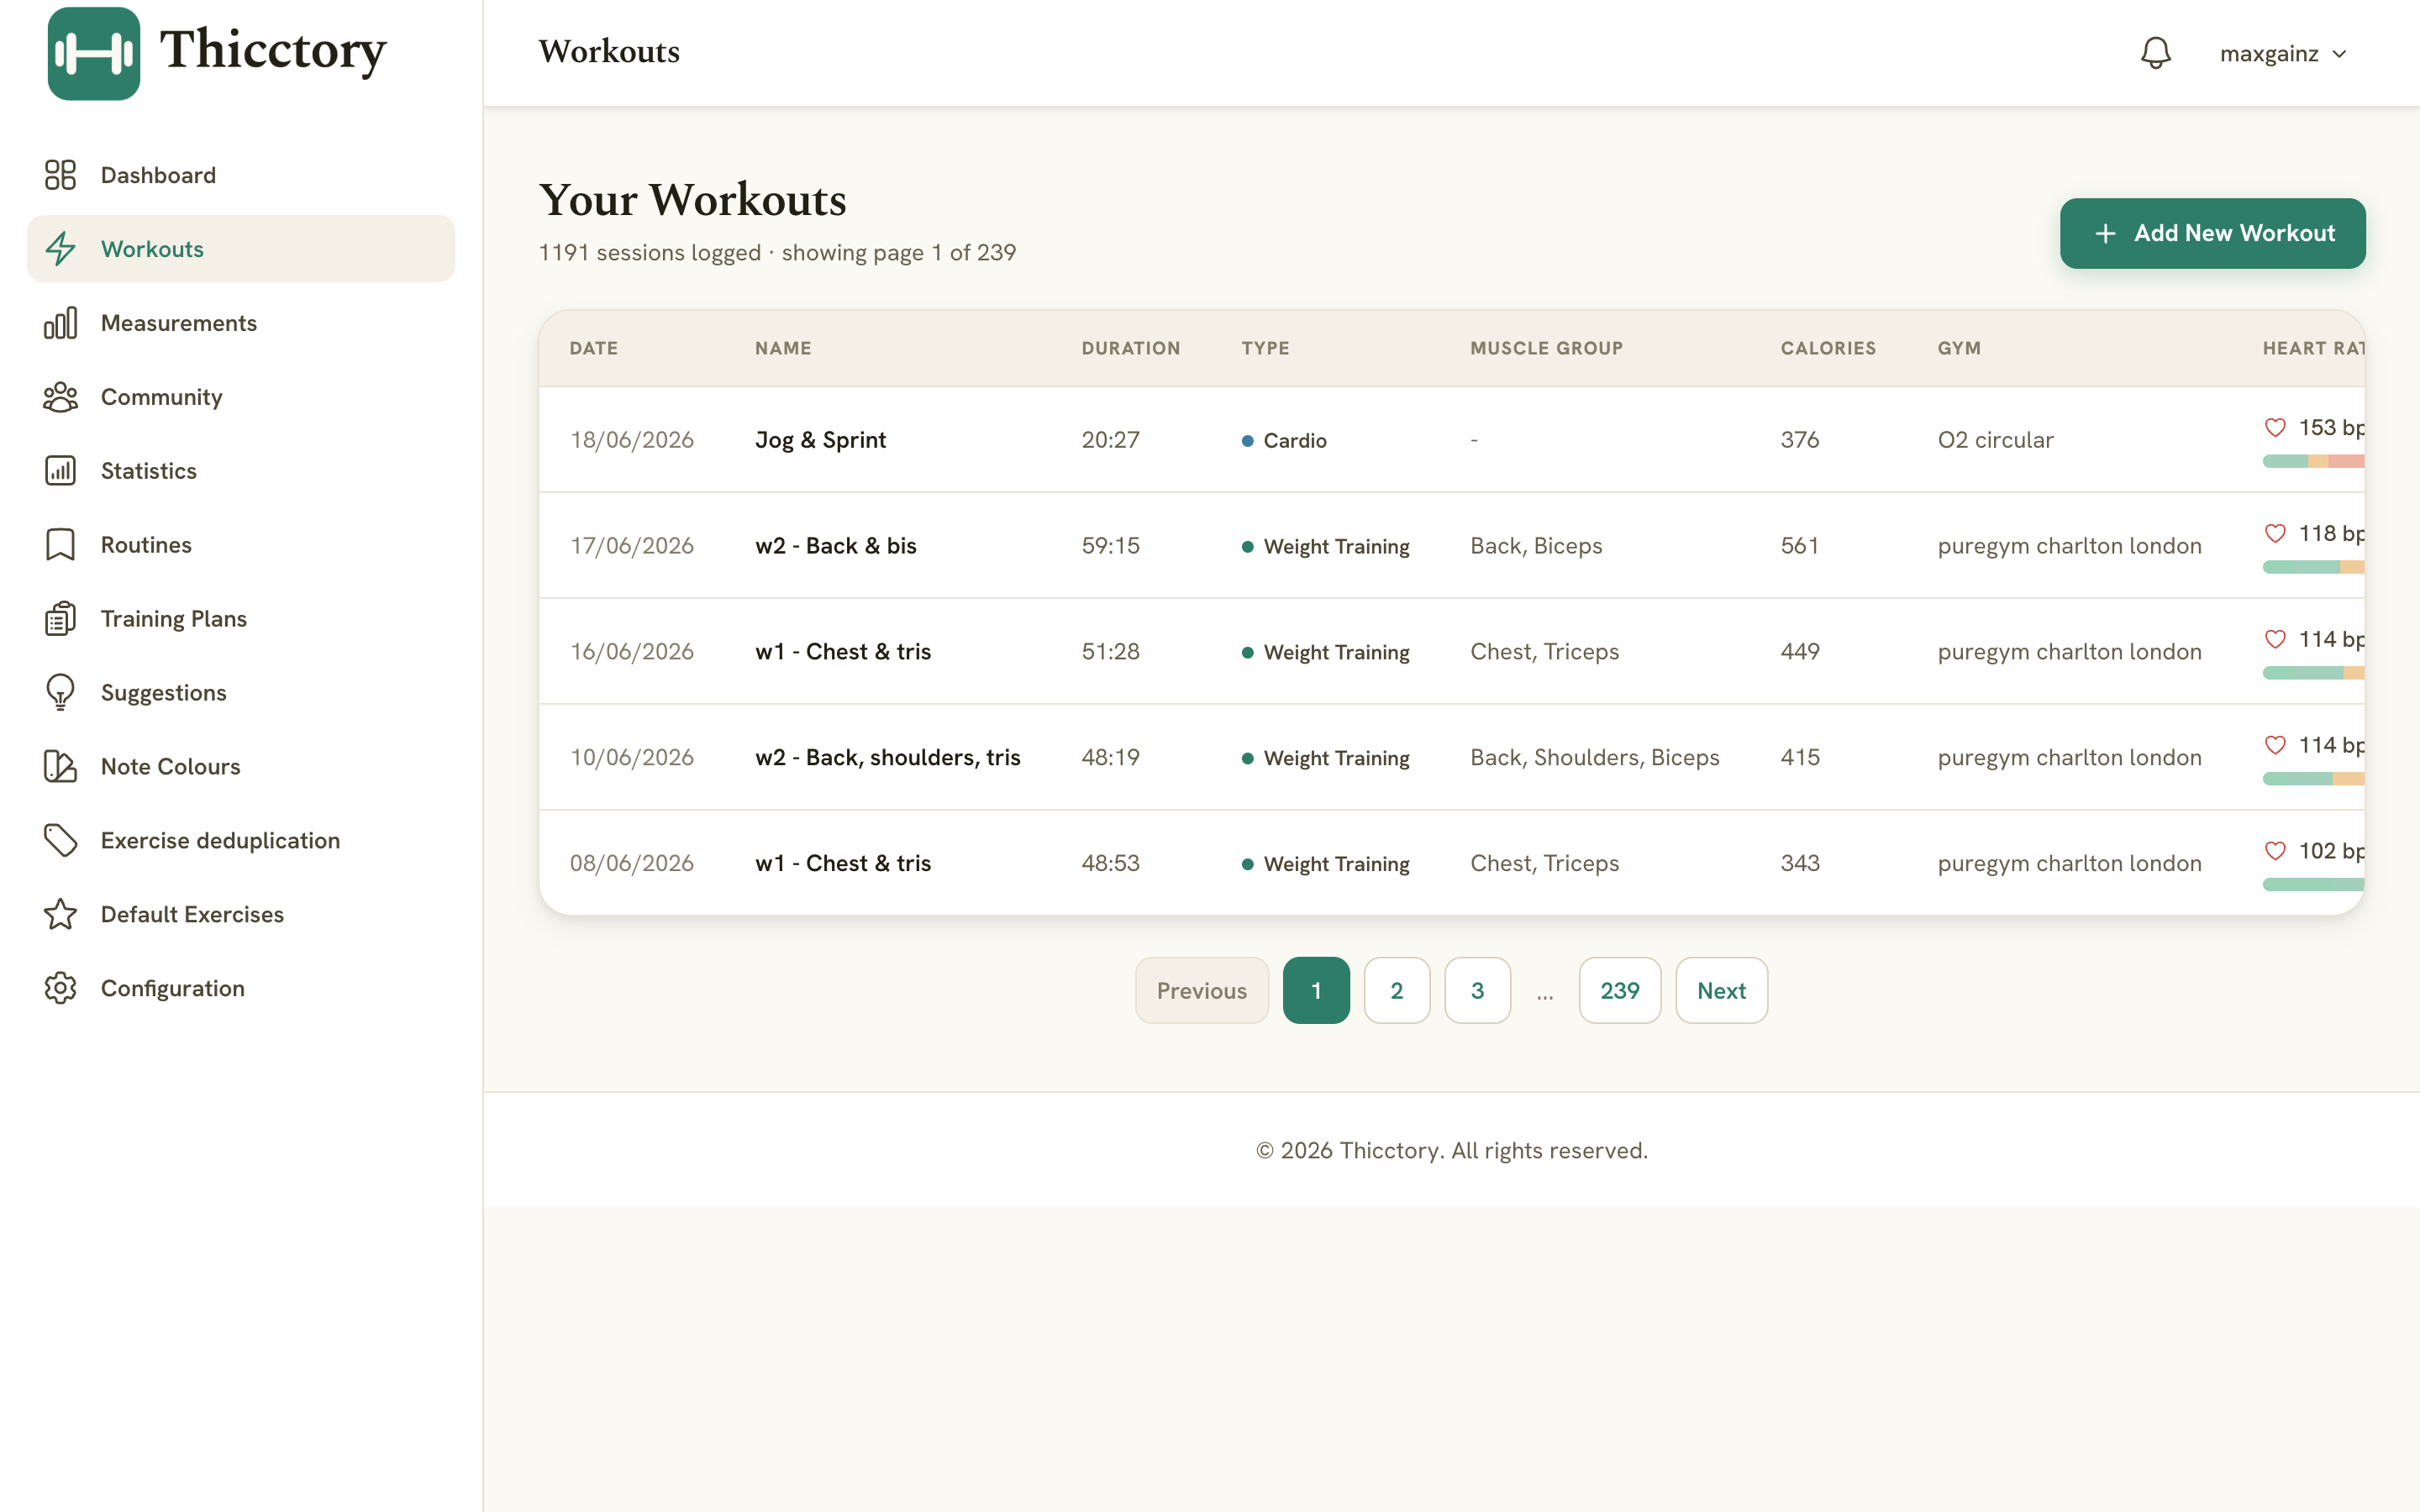Click the Default Exercises star icon
Screen dimensions: 2420x1512
(60, 915)
